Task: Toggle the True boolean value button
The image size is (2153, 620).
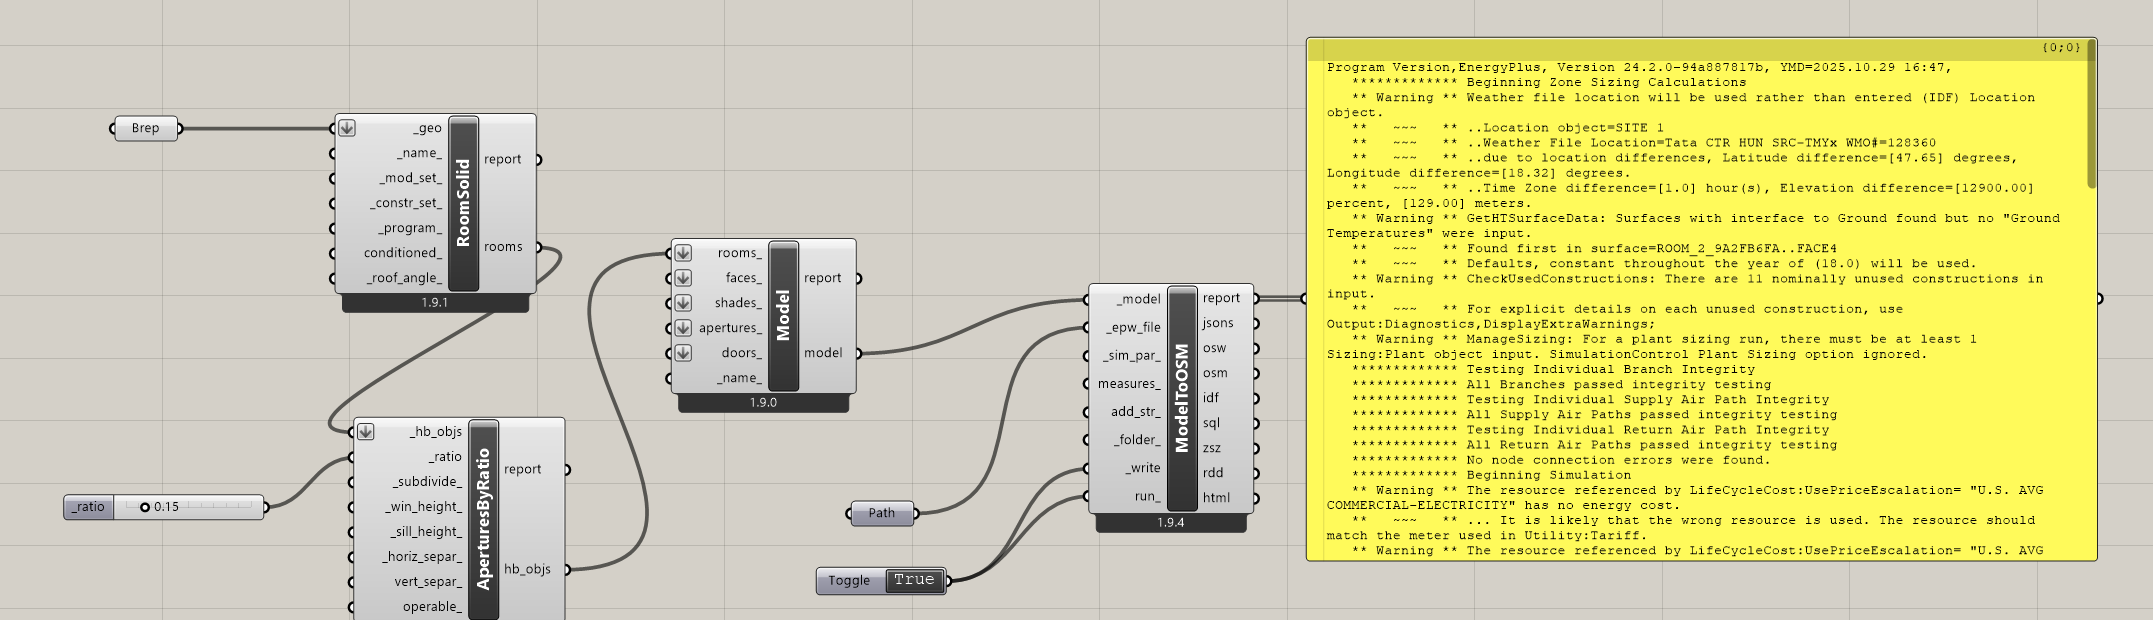Action: point(914,580)
